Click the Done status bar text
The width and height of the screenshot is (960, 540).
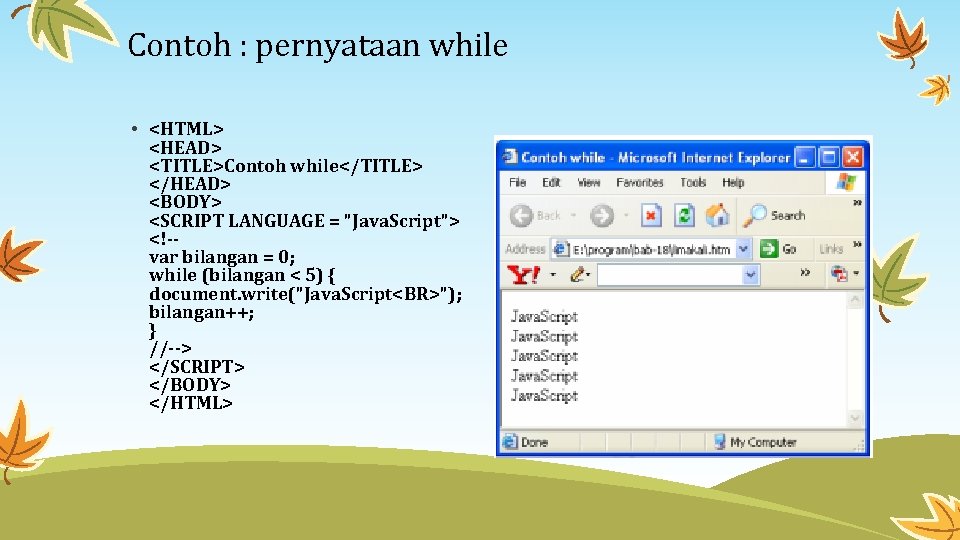pyautogui.click(x=534, y=442)
